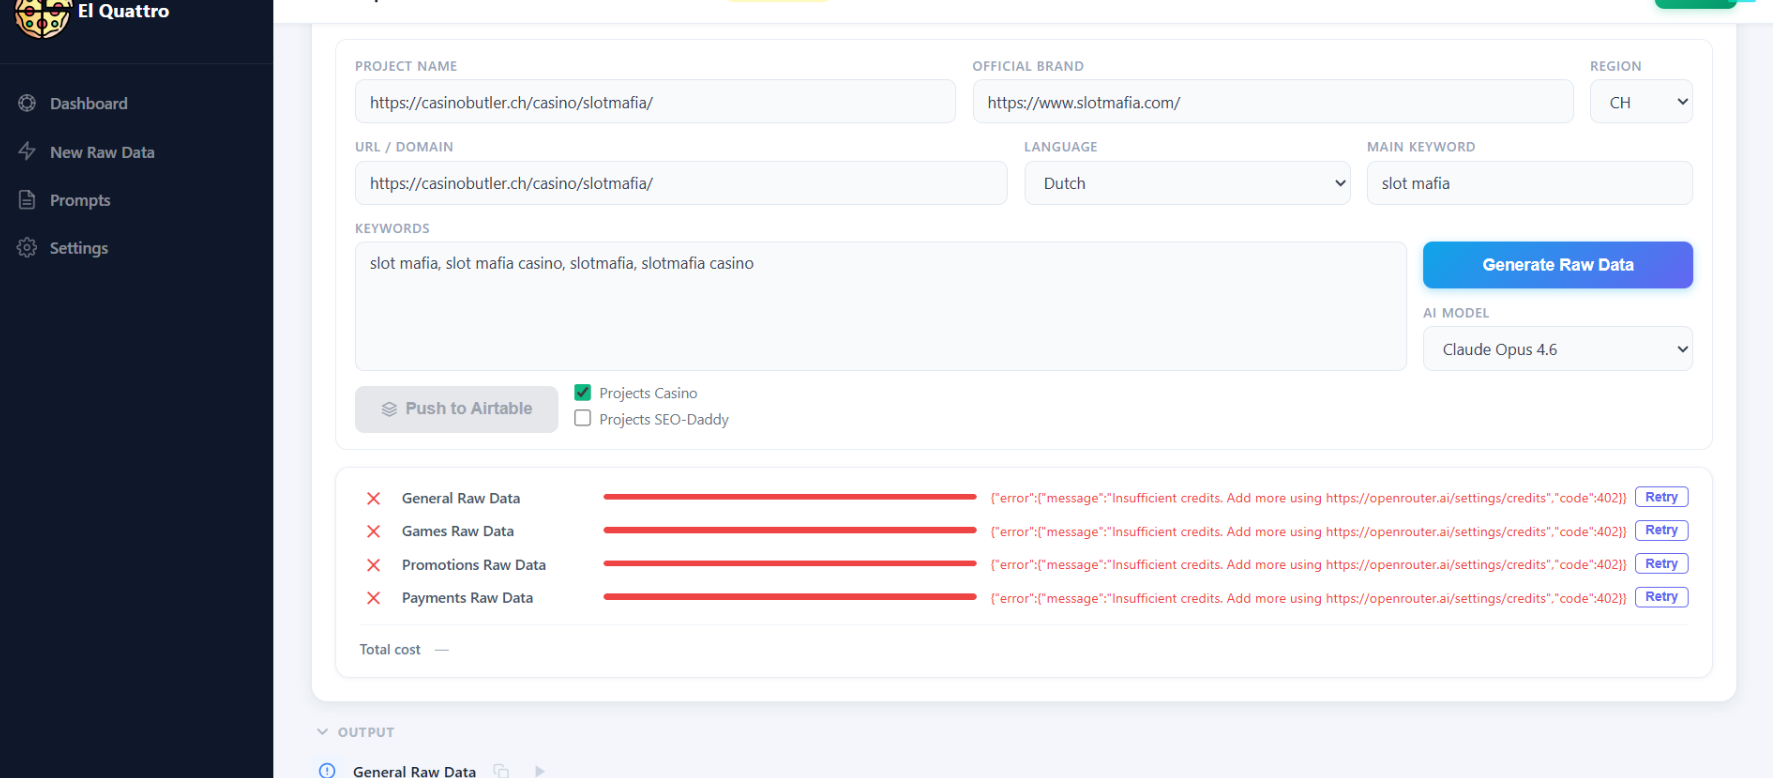This screenshot has height=778, width=1773.
Task: Open Settings from the sidebar
Action: 79,248
